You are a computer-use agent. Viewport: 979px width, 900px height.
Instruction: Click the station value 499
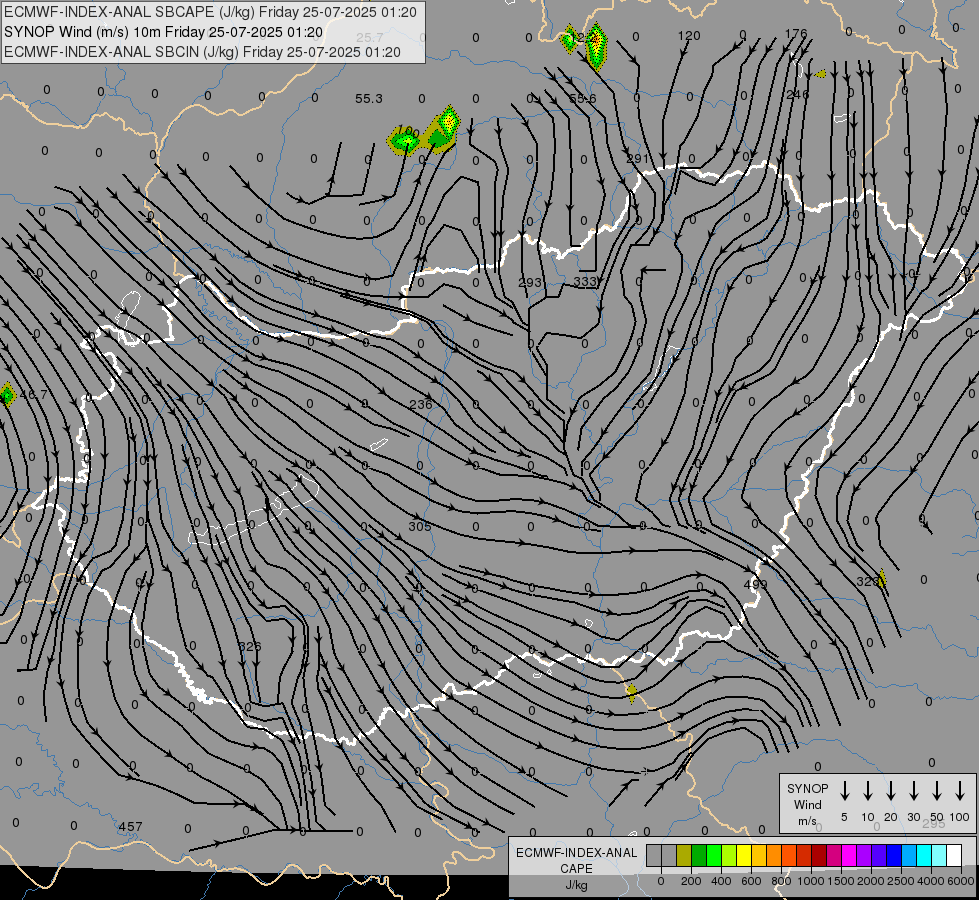click(755, 585)
